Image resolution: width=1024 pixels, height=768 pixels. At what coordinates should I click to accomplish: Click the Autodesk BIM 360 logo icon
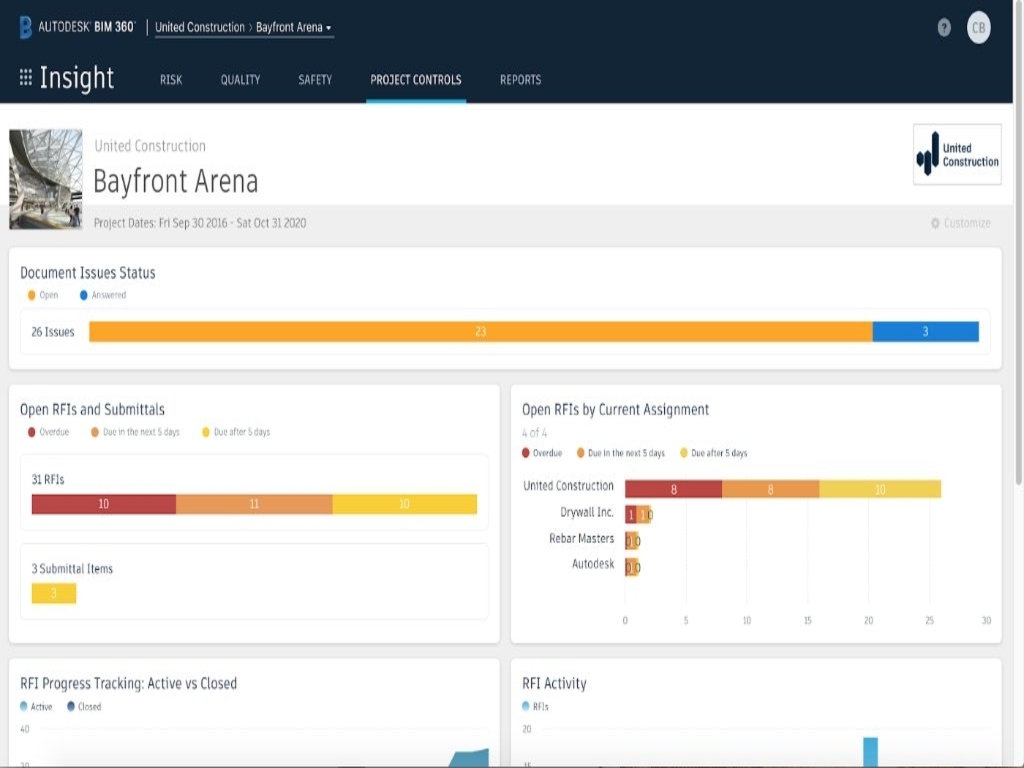pyautogui.click(x=25, y=27)
